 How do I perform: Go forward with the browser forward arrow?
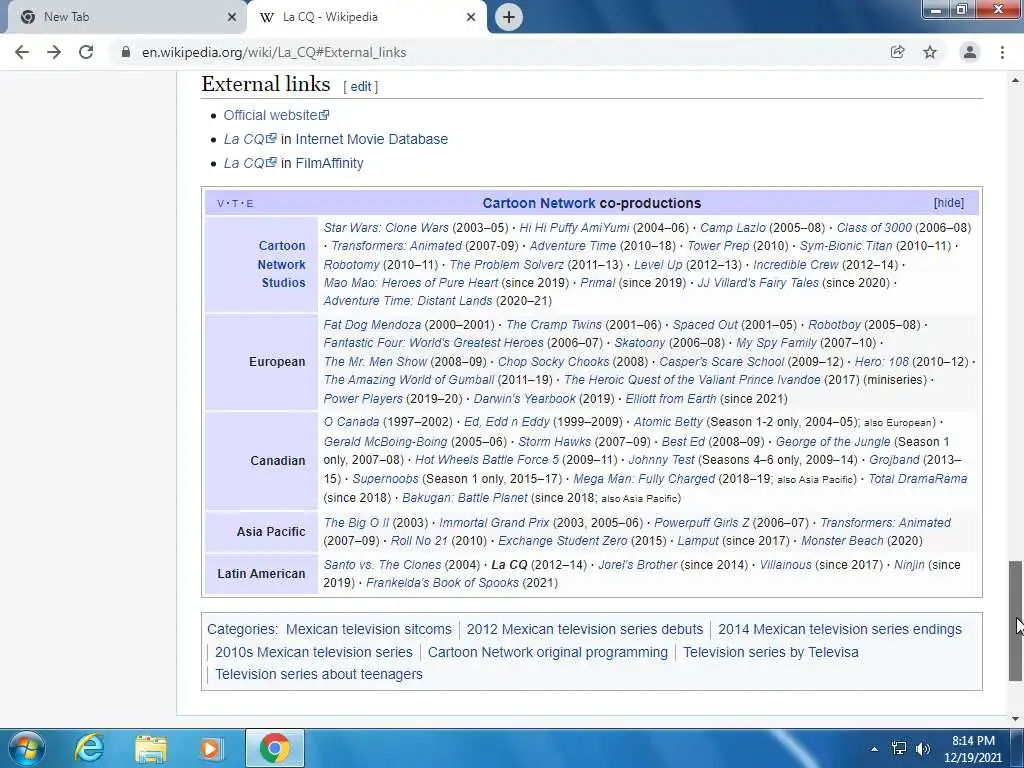pos(54,52)
